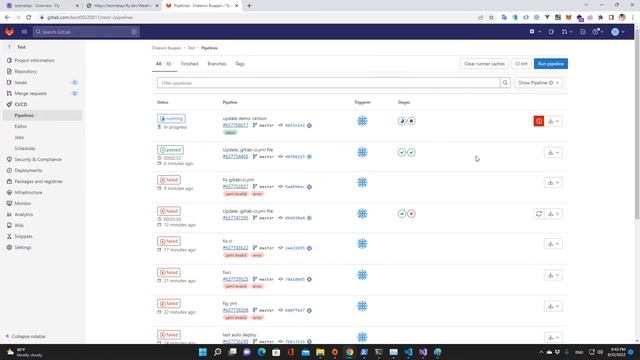Open To-Do list icon in top navbar
This screenshot has height=360, width=640.
[x=582, y=31]
